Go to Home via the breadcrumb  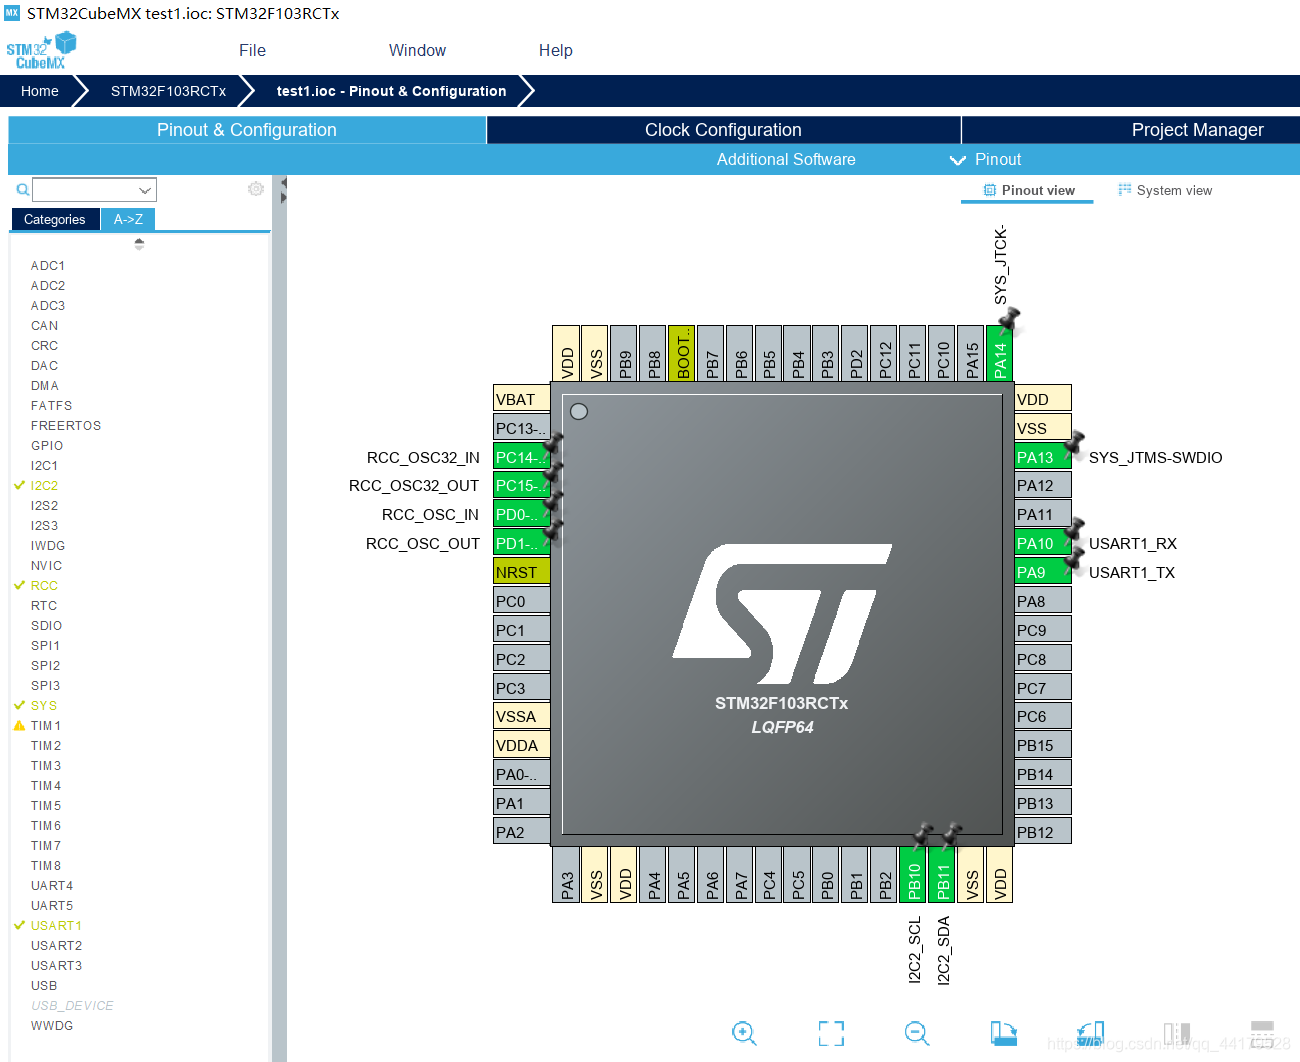tap(39, 91)
